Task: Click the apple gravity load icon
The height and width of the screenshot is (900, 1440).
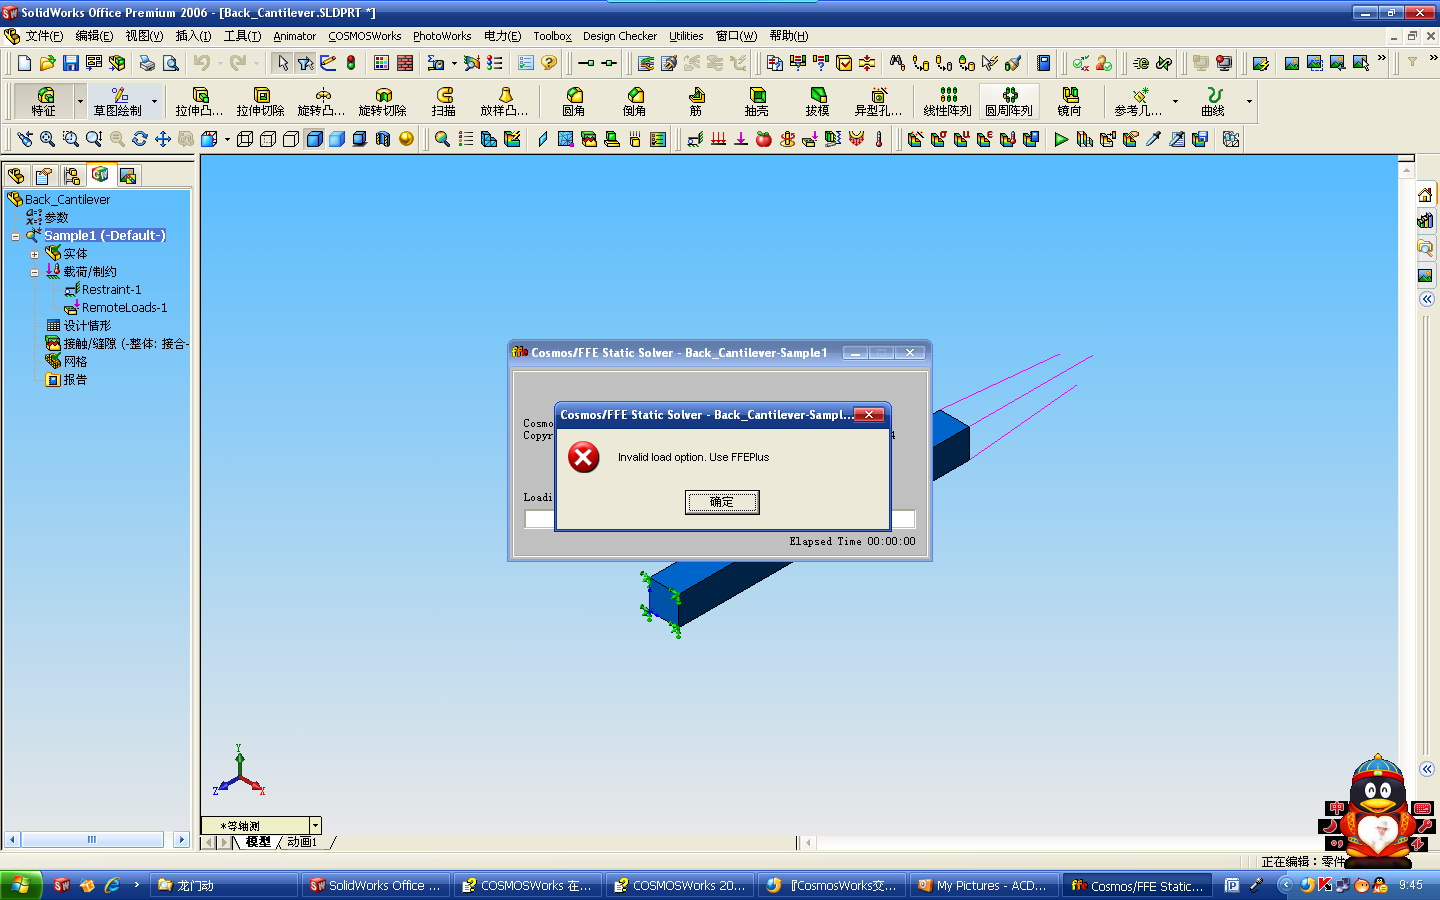Action: click(764, 139)
